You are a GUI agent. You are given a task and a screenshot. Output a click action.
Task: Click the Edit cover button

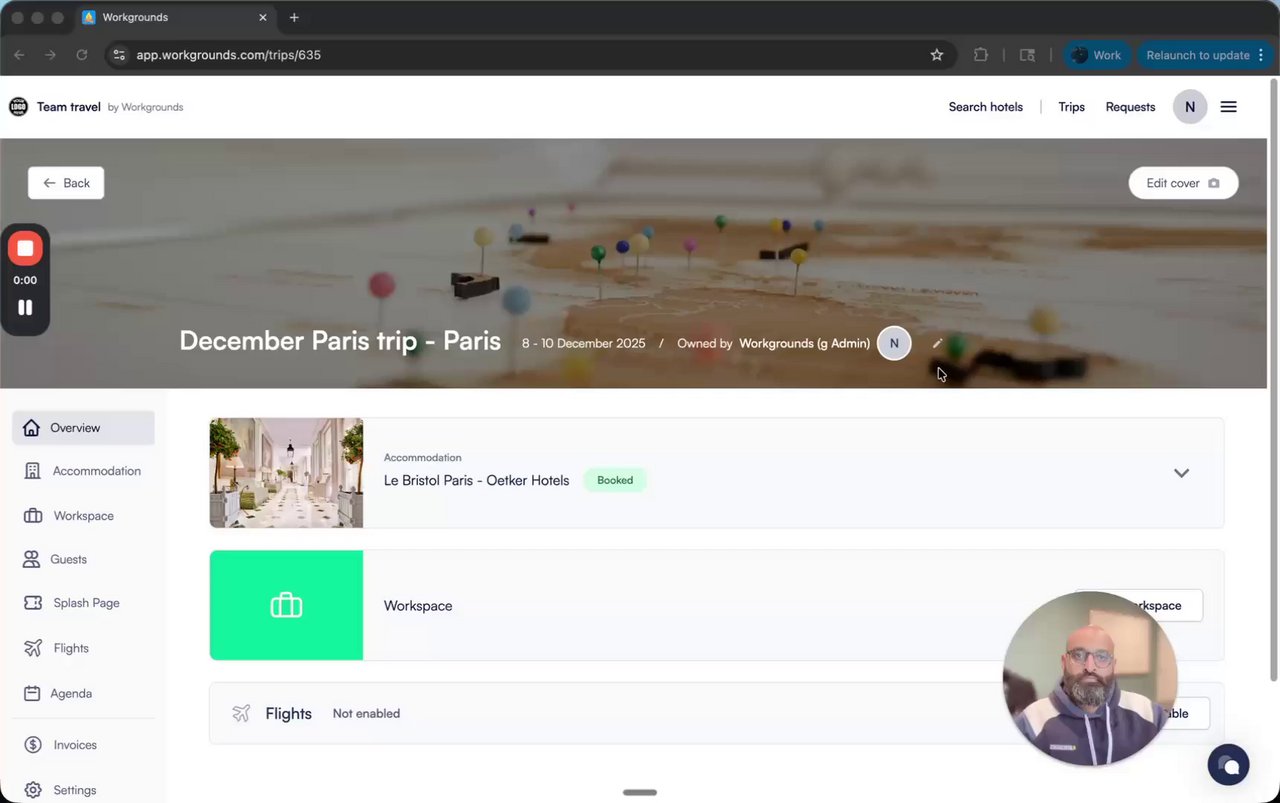tap(1183, 183)
